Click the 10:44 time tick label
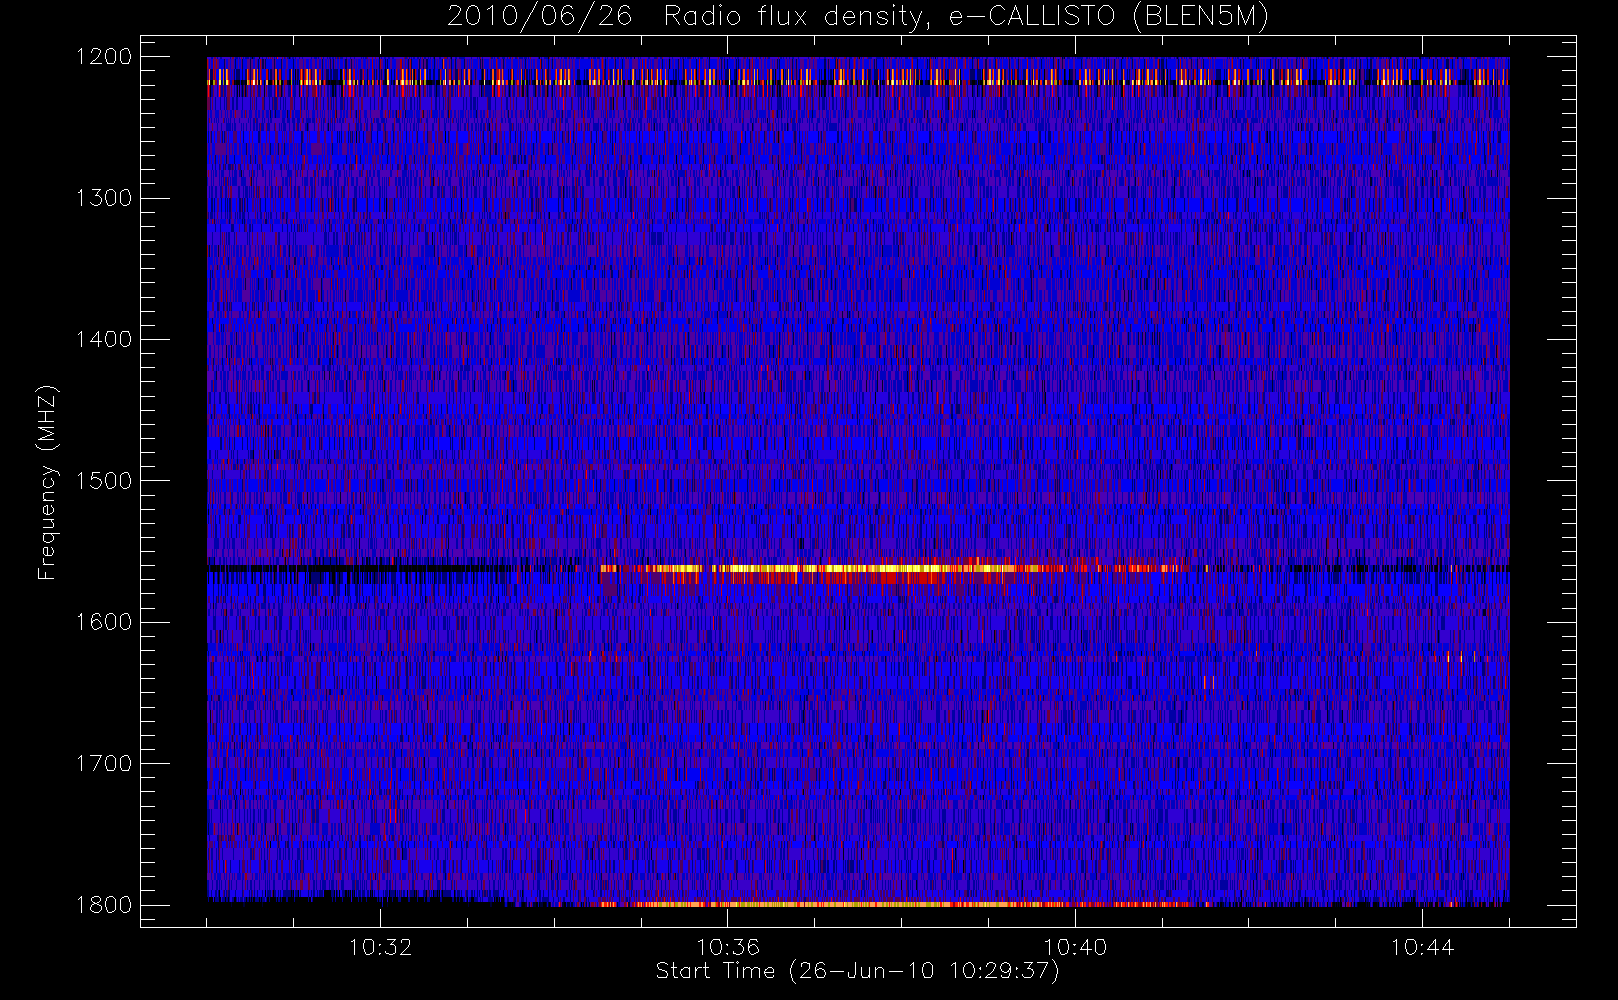The width and height of the screenshot is (1618, 1000). (x=1422, y=947)
